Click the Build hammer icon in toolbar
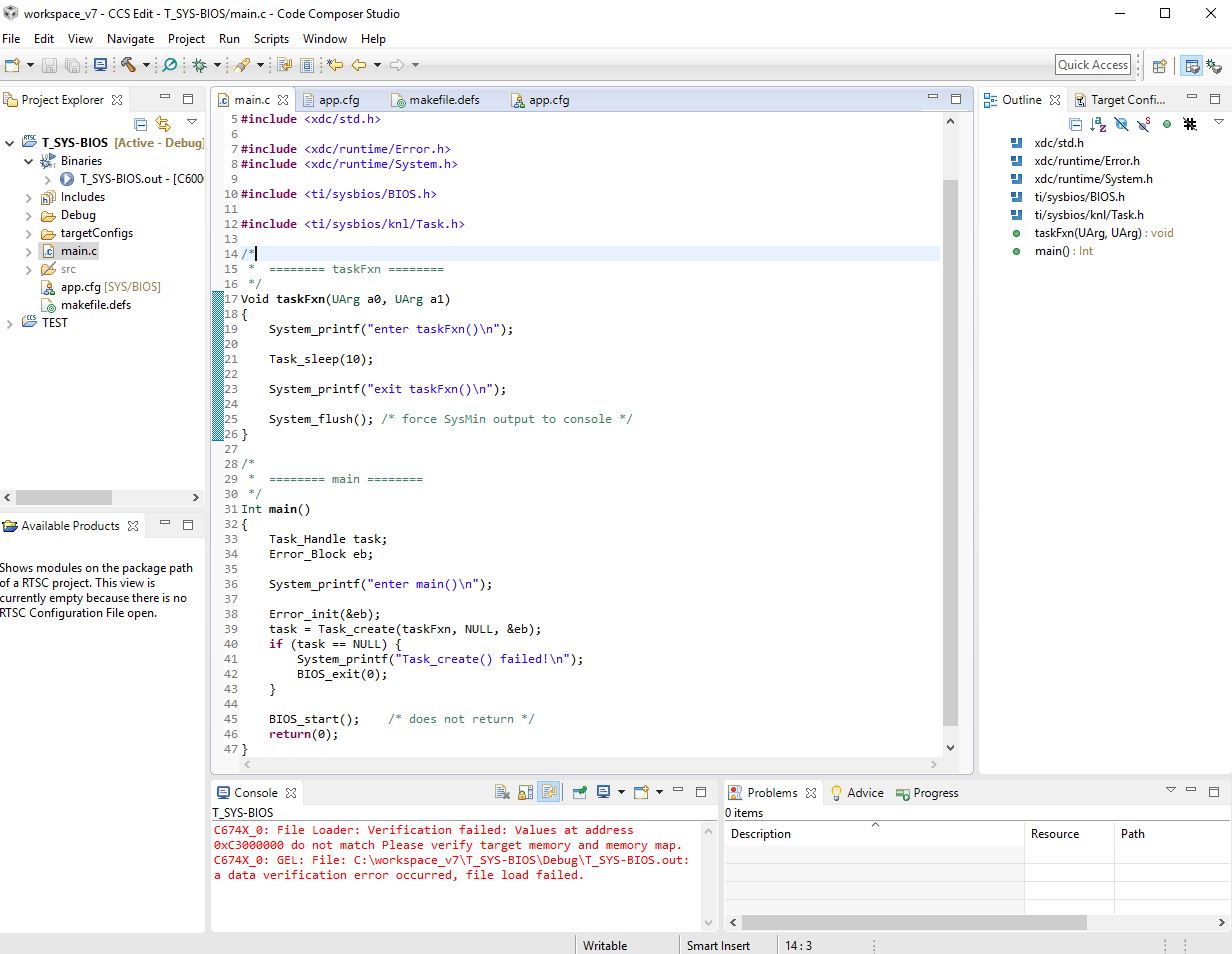This screenshot has height=954, width=1232. tap(128, 65)
